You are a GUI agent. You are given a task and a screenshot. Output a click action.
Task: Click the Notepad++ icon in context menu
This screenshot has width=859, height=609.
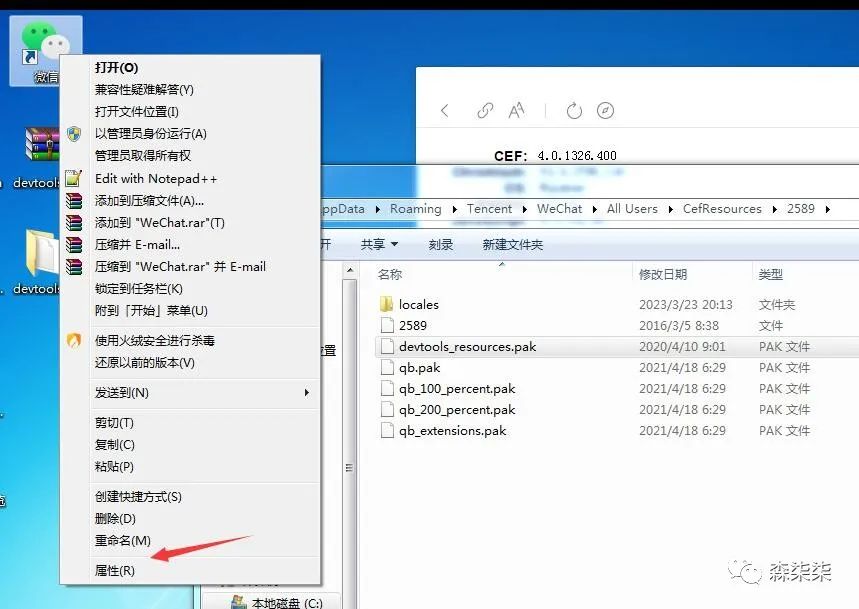(71, 178)
